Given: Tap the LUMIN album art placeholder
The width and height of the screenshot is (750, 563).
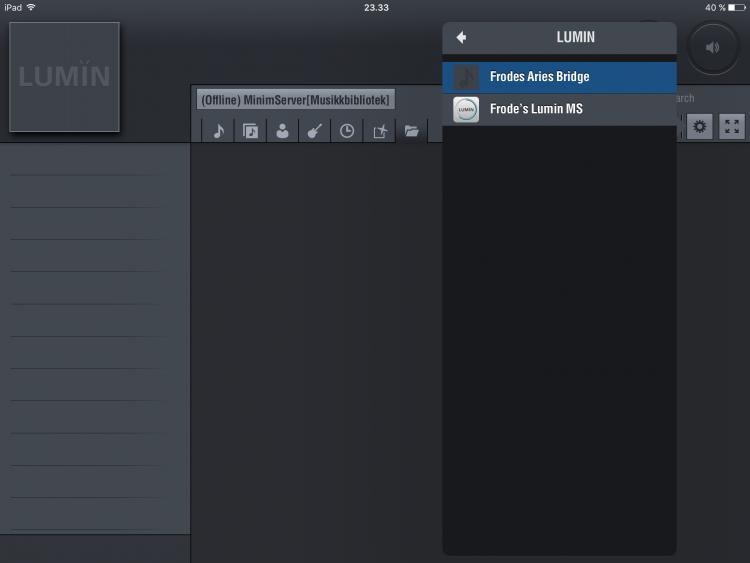Looking at the screenshot, I should (x=65, y=77).
